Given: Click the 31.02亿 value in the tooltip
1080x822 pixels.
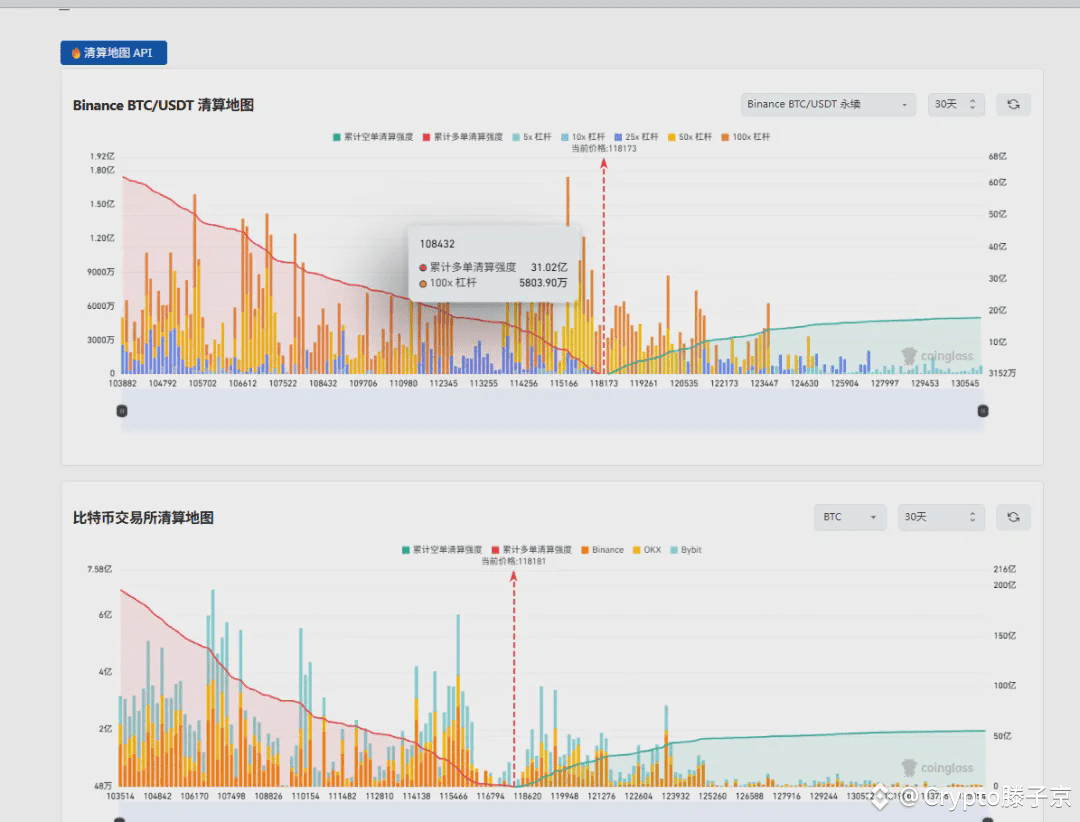Looking at the screenshot, I should [x=549, y=267].
